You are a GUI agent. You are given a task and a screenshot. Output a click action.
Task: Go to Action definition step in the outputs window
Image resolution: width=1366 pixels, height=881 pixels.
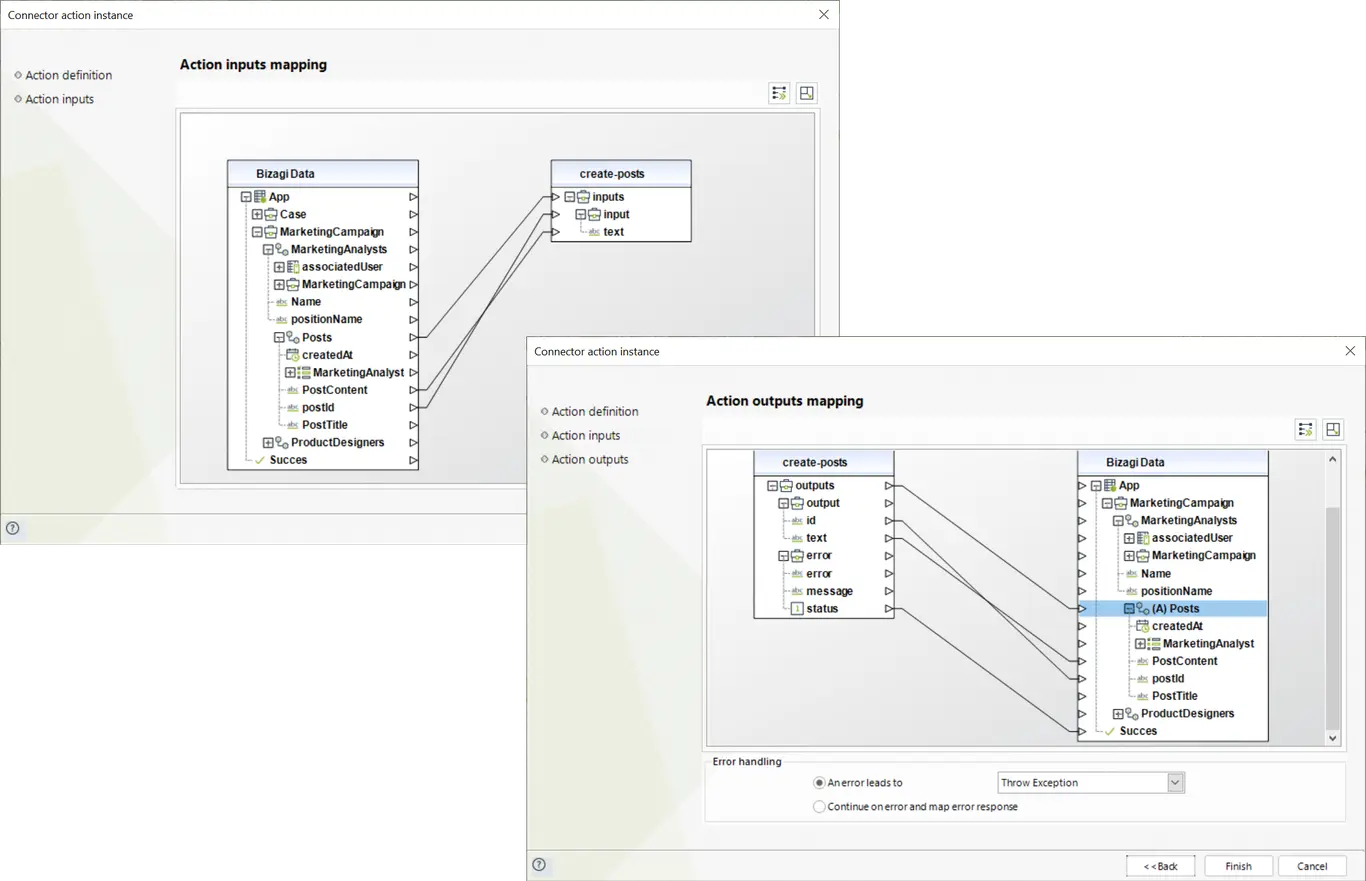[595, 411]
